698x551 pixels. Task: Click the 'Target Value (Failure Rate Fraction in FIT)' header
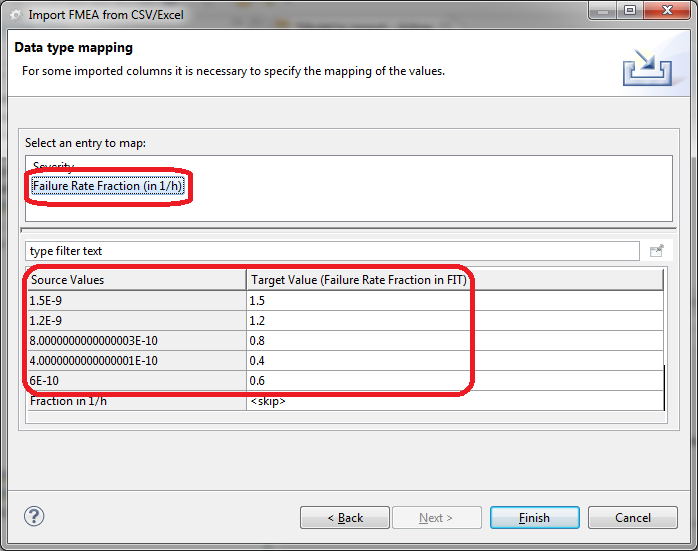coord(455,280)
